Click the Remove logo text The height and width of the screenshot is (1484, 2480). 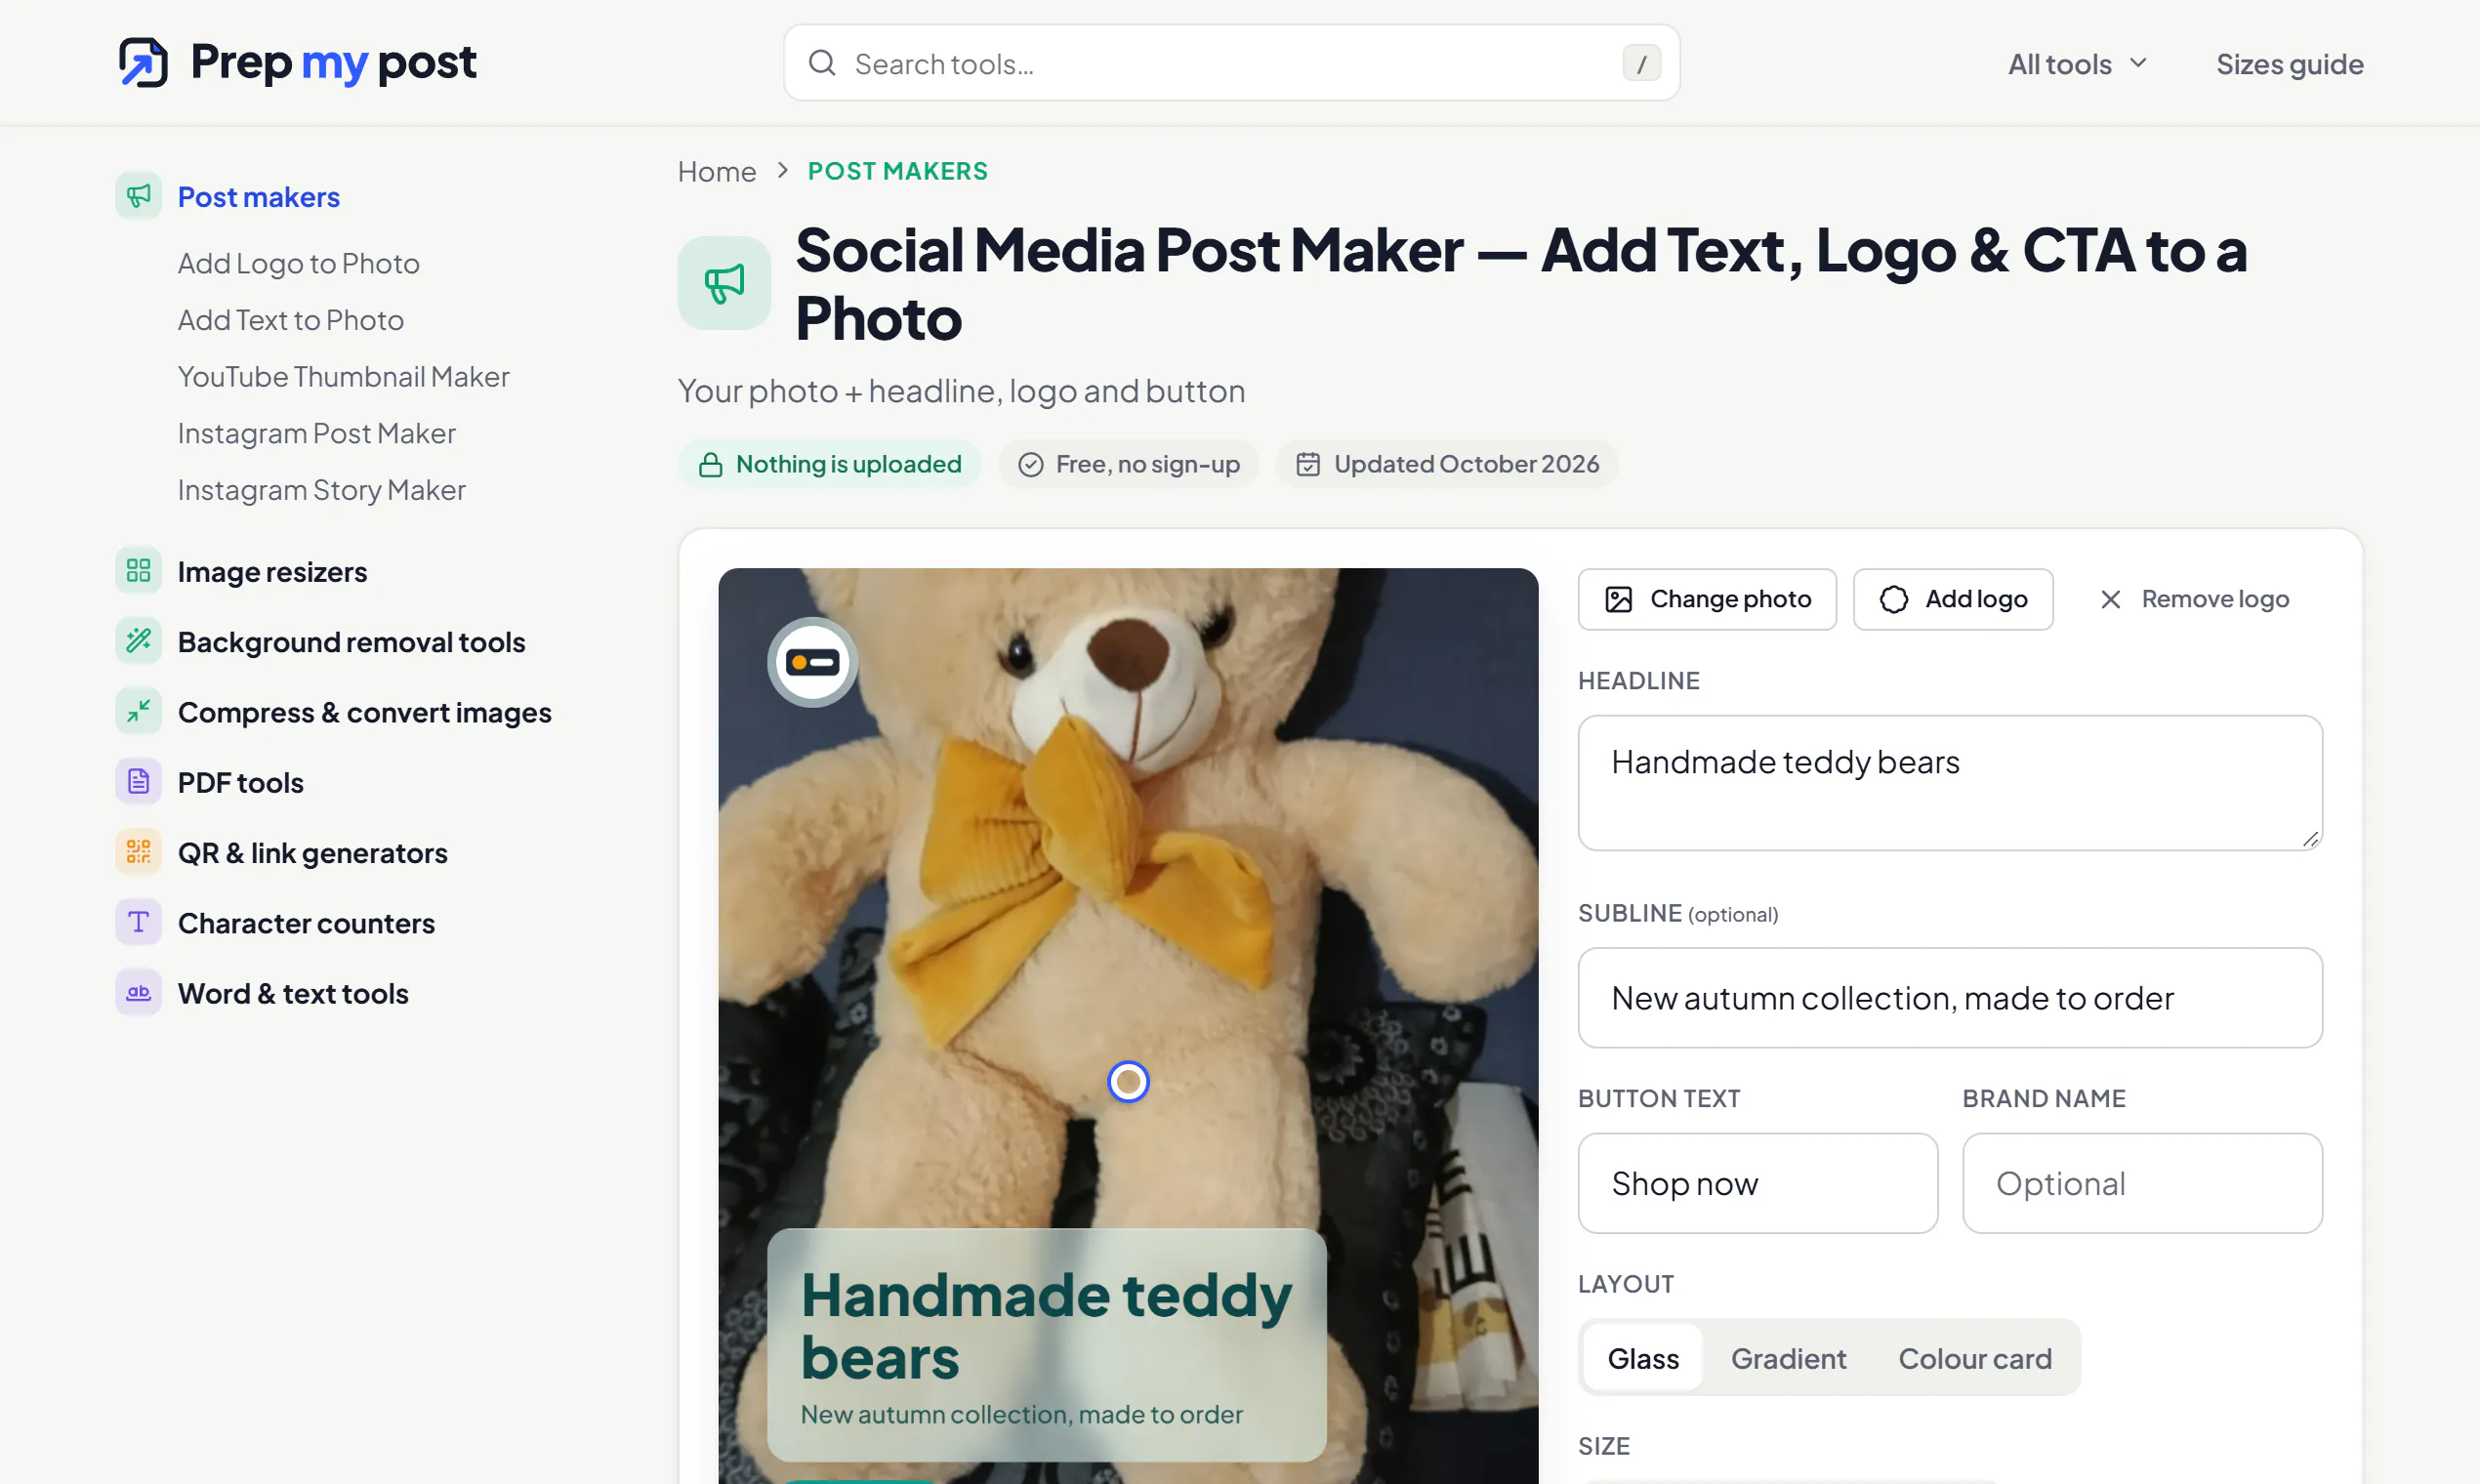(2214, 599)
